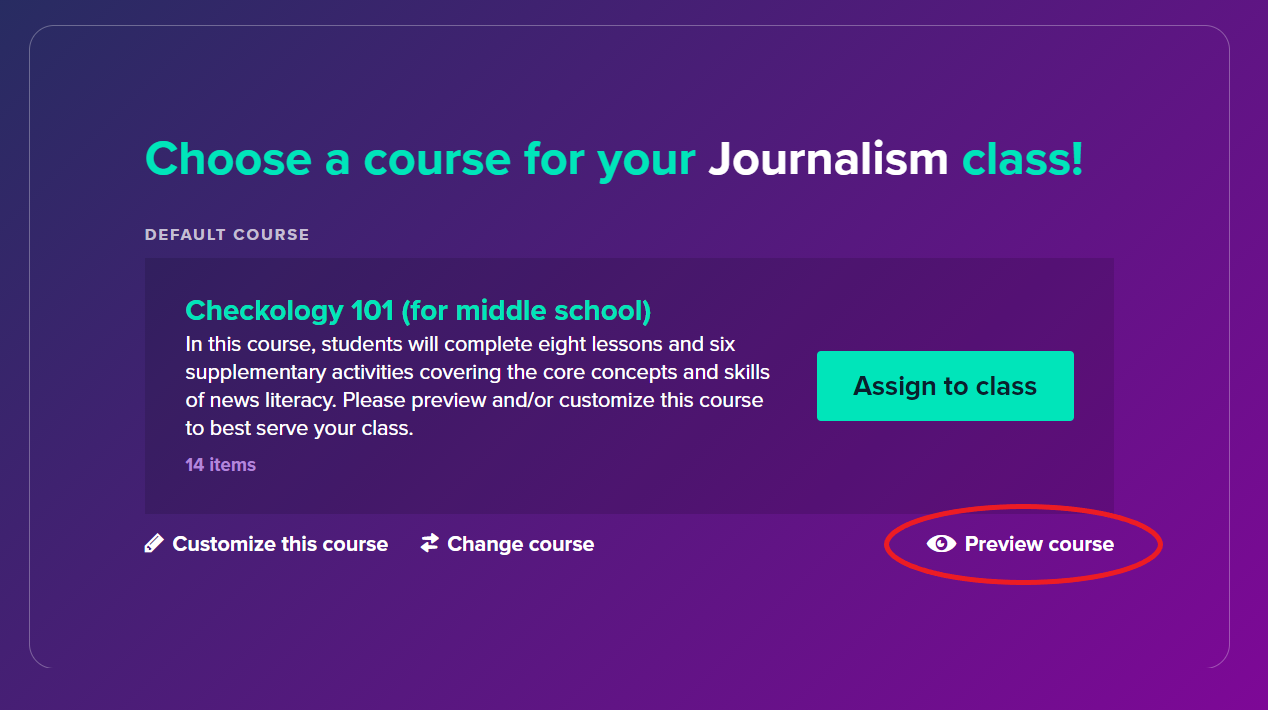Click the swap arrows icon for Change course
The height and width of the screenshot is (710, 1268).
coord(430,543)
